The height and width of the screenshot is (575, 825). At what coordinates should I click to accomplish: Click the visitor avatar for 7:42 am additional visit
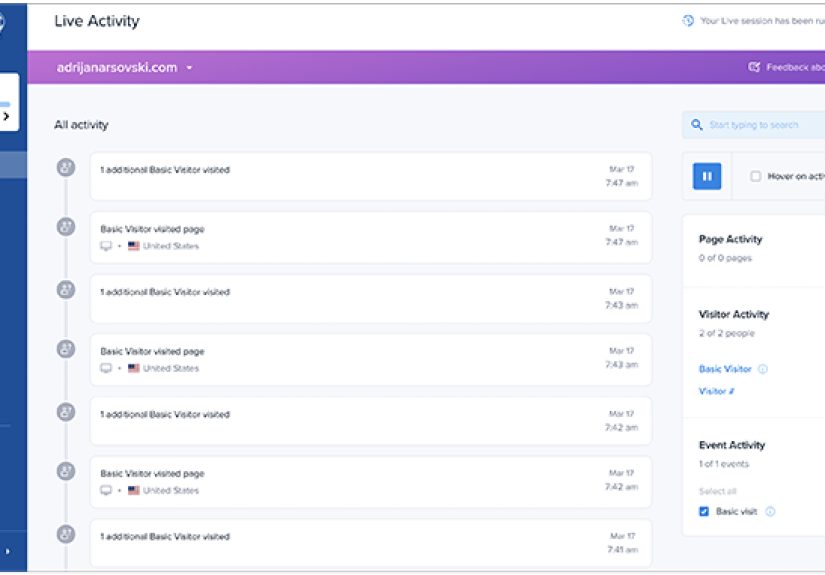tap(66, 412)
